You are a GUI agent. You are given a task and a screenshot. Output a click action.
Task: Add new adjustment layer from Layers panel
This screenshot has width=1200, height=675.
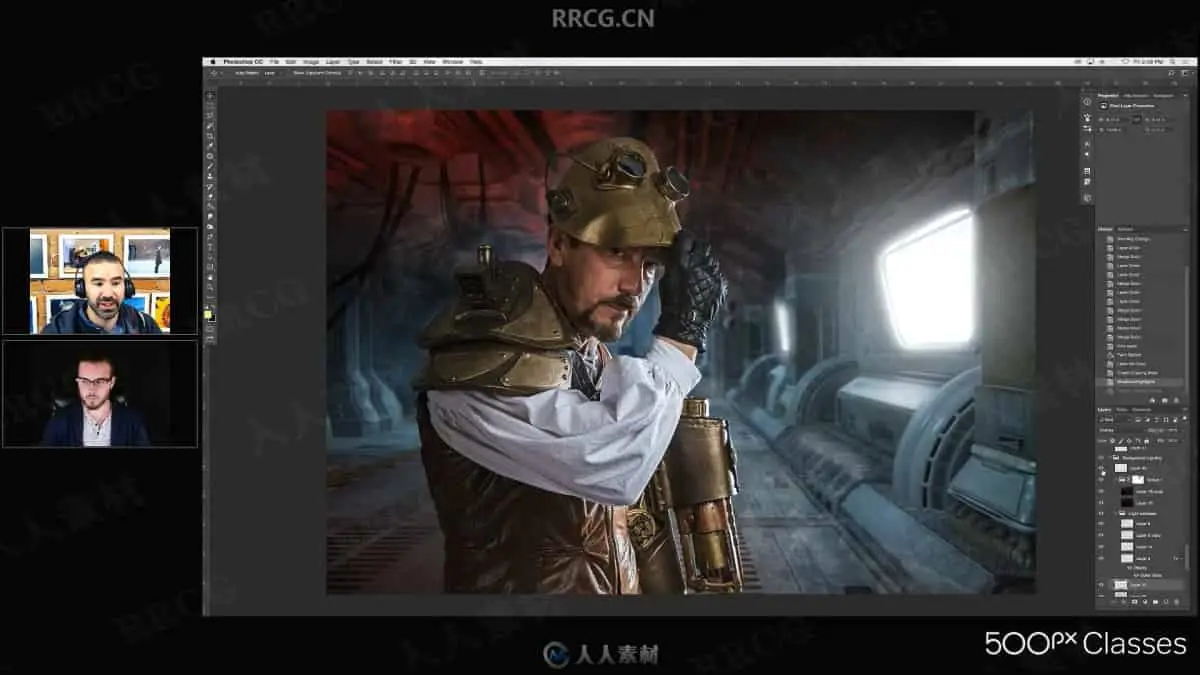[x=1145, y=602]
